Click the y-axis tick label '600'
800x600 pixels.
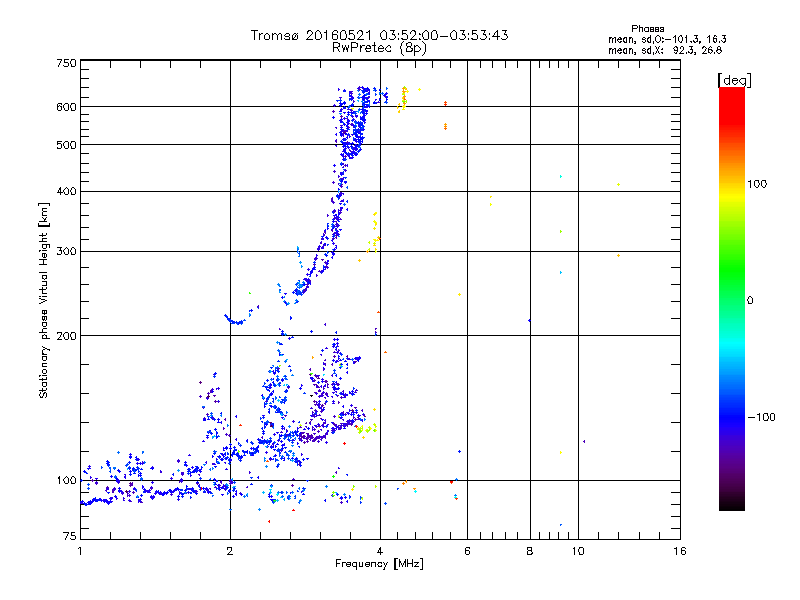coord(66,107)
